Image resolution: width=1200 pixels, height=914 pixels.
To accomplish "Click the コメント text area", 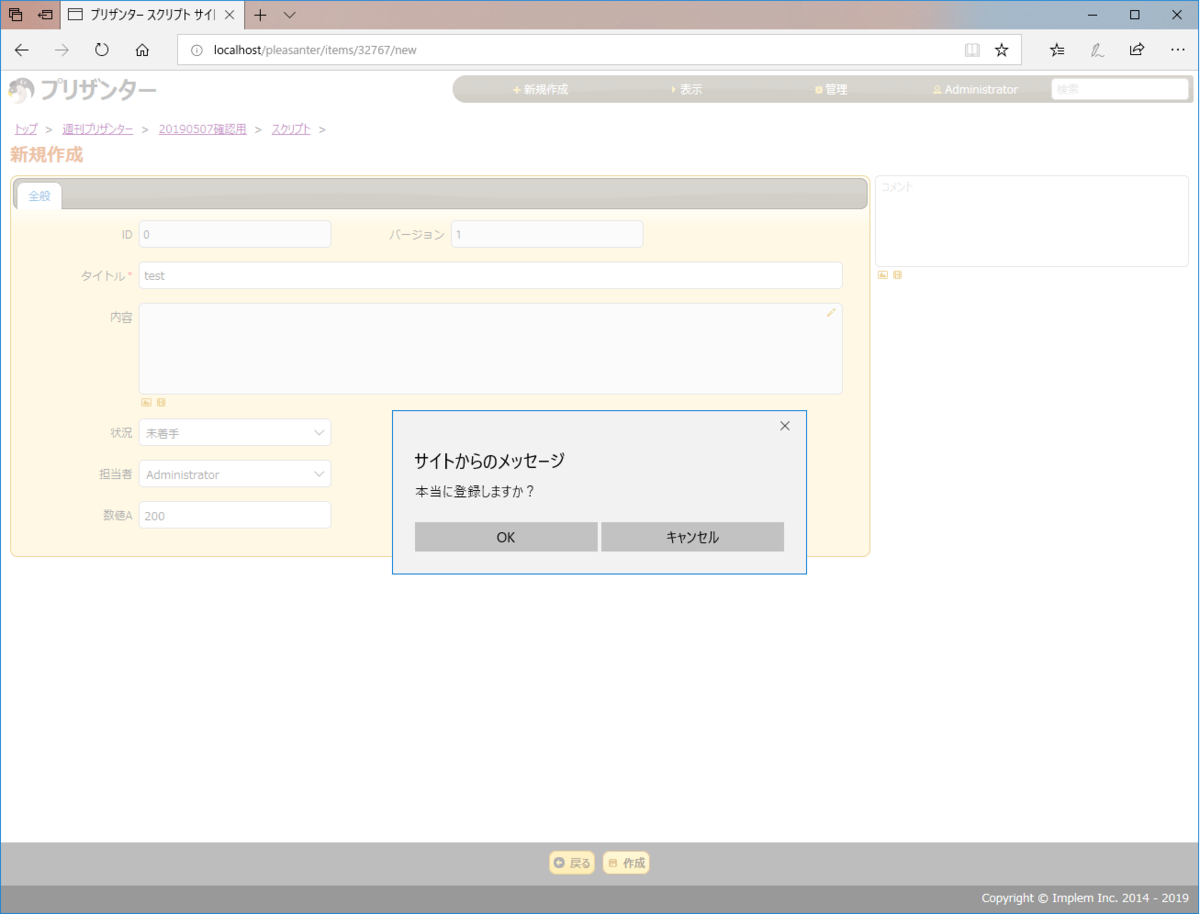I will click(1032, 221).
